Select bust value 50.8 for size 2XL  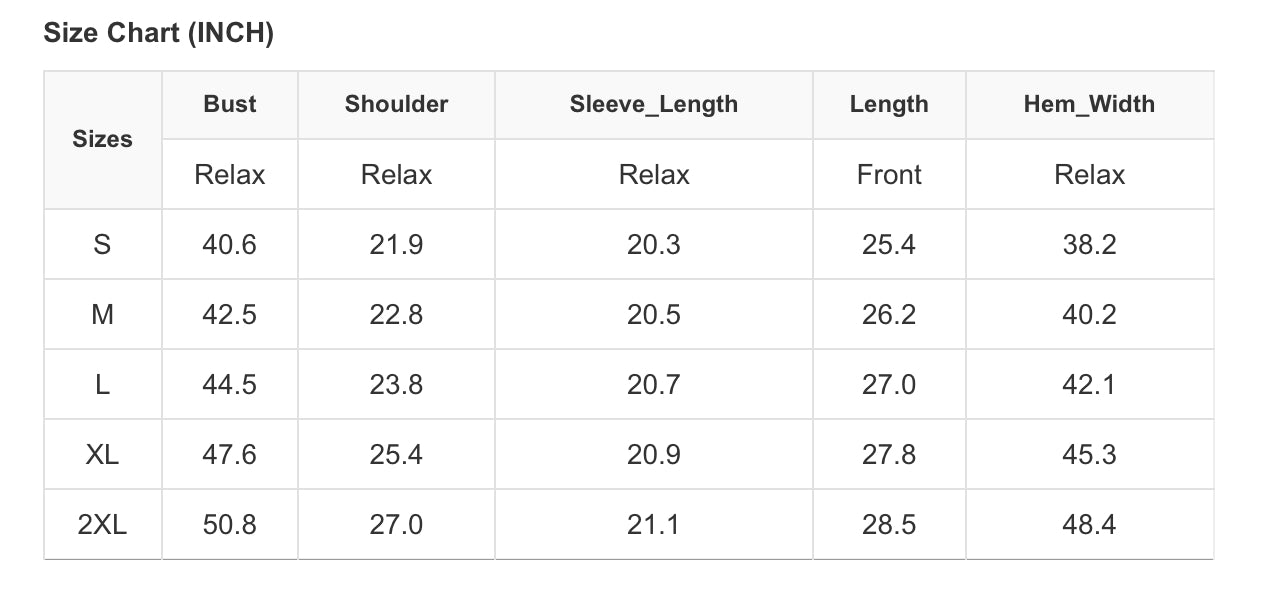tap(230, 525)
